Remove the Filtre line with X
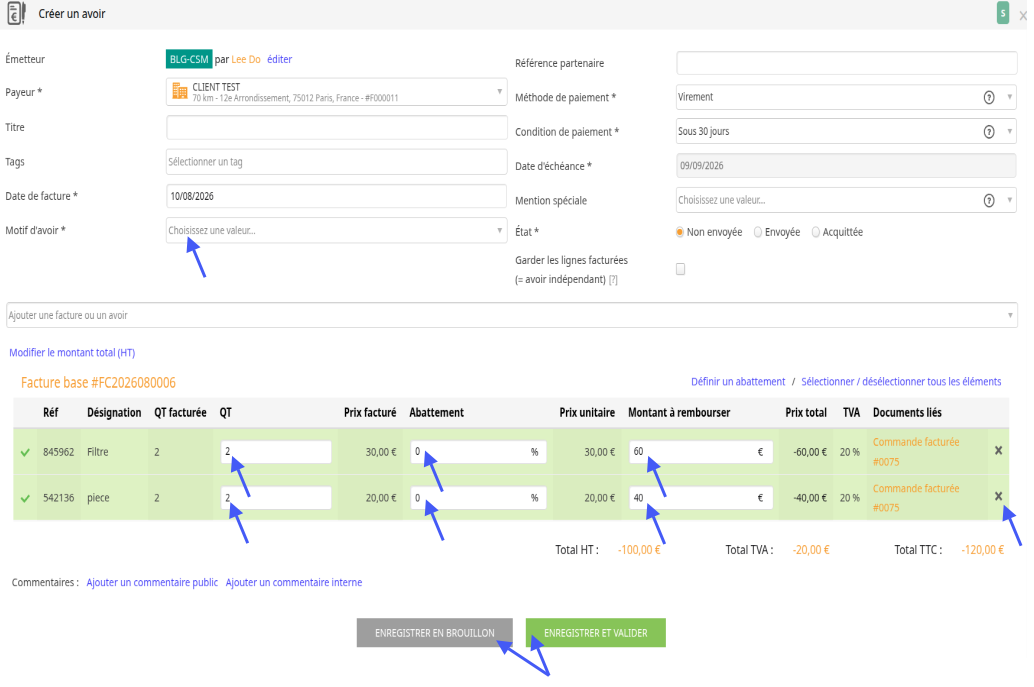This screenshot has width=1034, height=687. pos(998,450)
